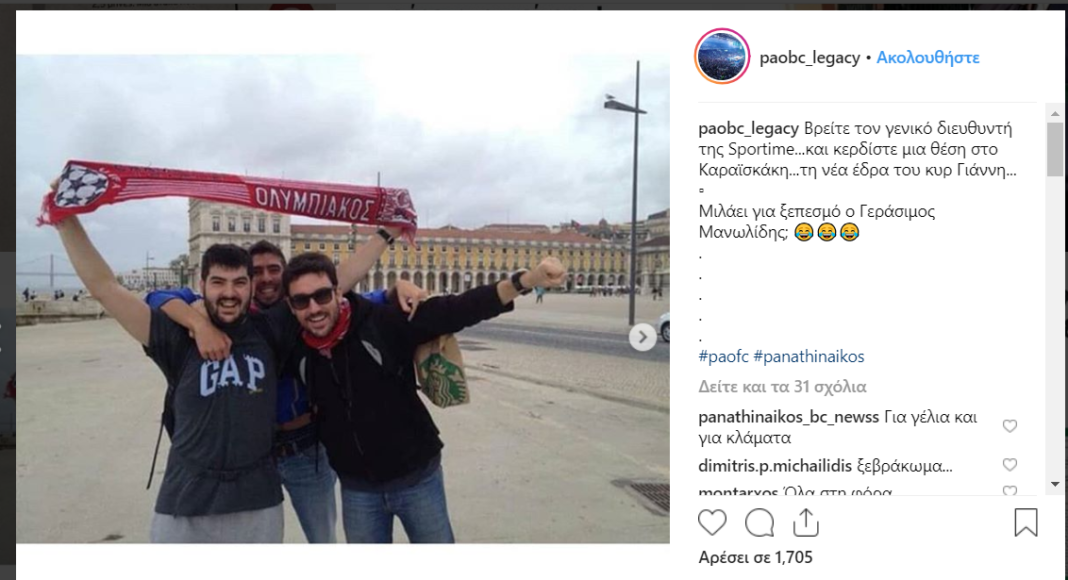The width and height of the screenshot is (1068, 580).
Task: Click the paobc_legacy username in the caption
Action: click(749, 129)
